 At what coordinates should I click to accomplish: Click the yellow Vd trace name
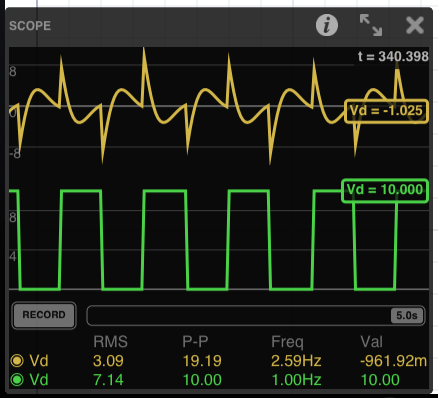tap(39, 361)
